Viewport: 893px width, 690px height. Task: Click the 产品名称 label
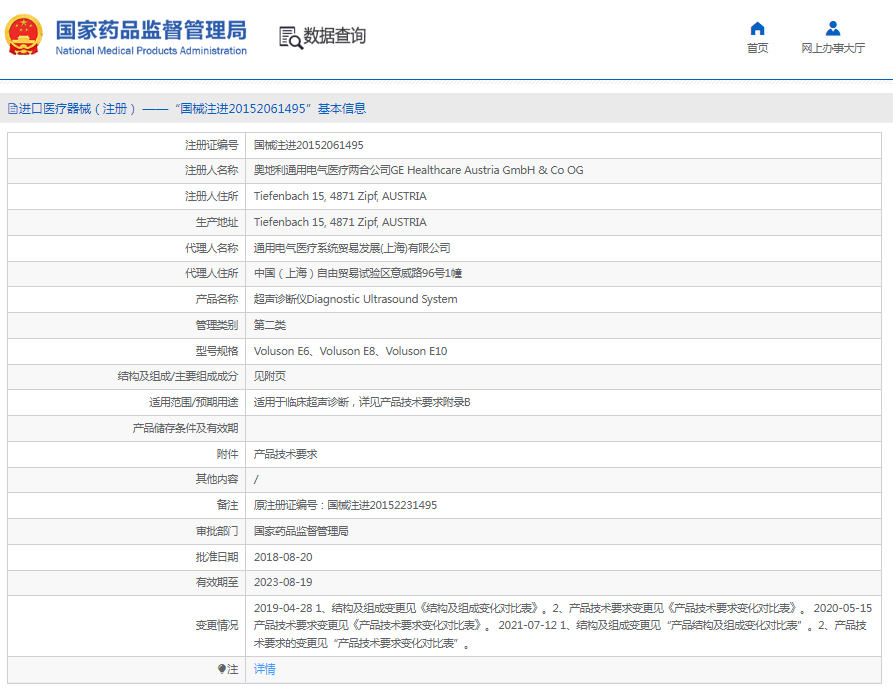(216, 299)
